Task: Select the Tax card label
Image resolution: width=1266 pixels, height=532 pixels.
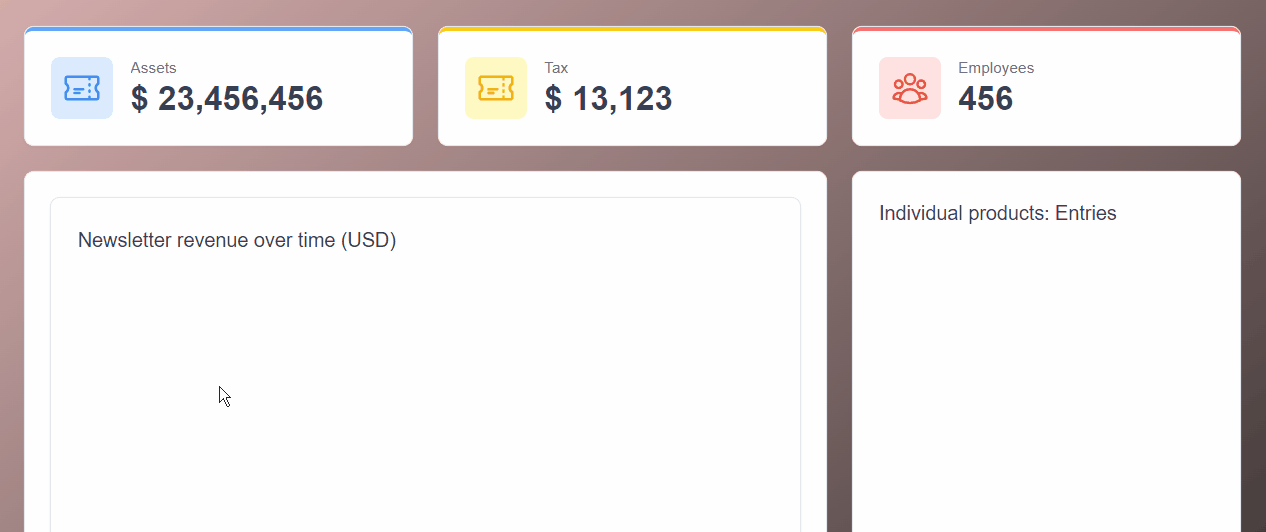Action: (x=556, y=68)
